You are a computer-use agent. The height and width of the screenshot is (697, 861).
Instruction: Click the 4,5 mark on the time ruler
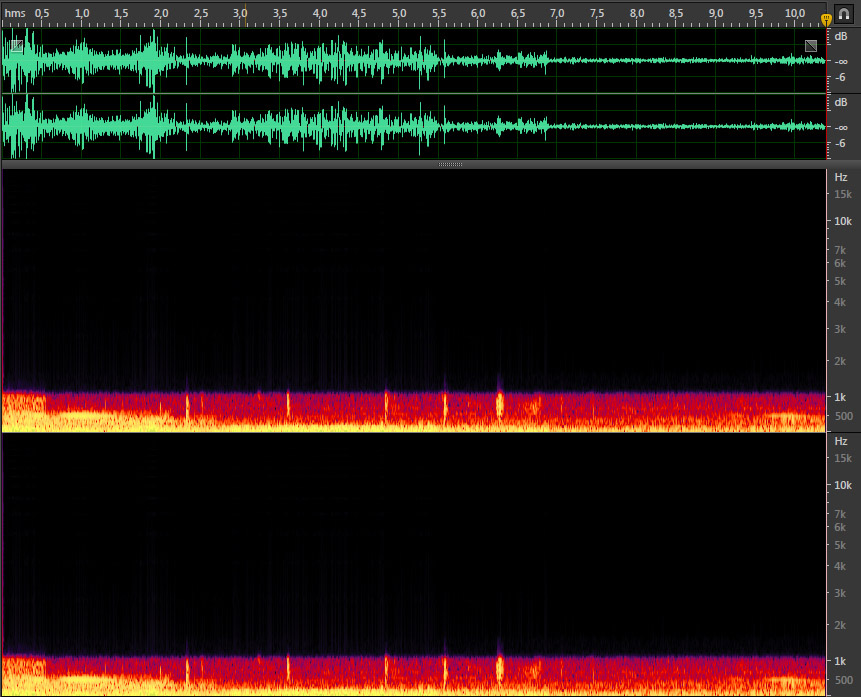[359, 13]
